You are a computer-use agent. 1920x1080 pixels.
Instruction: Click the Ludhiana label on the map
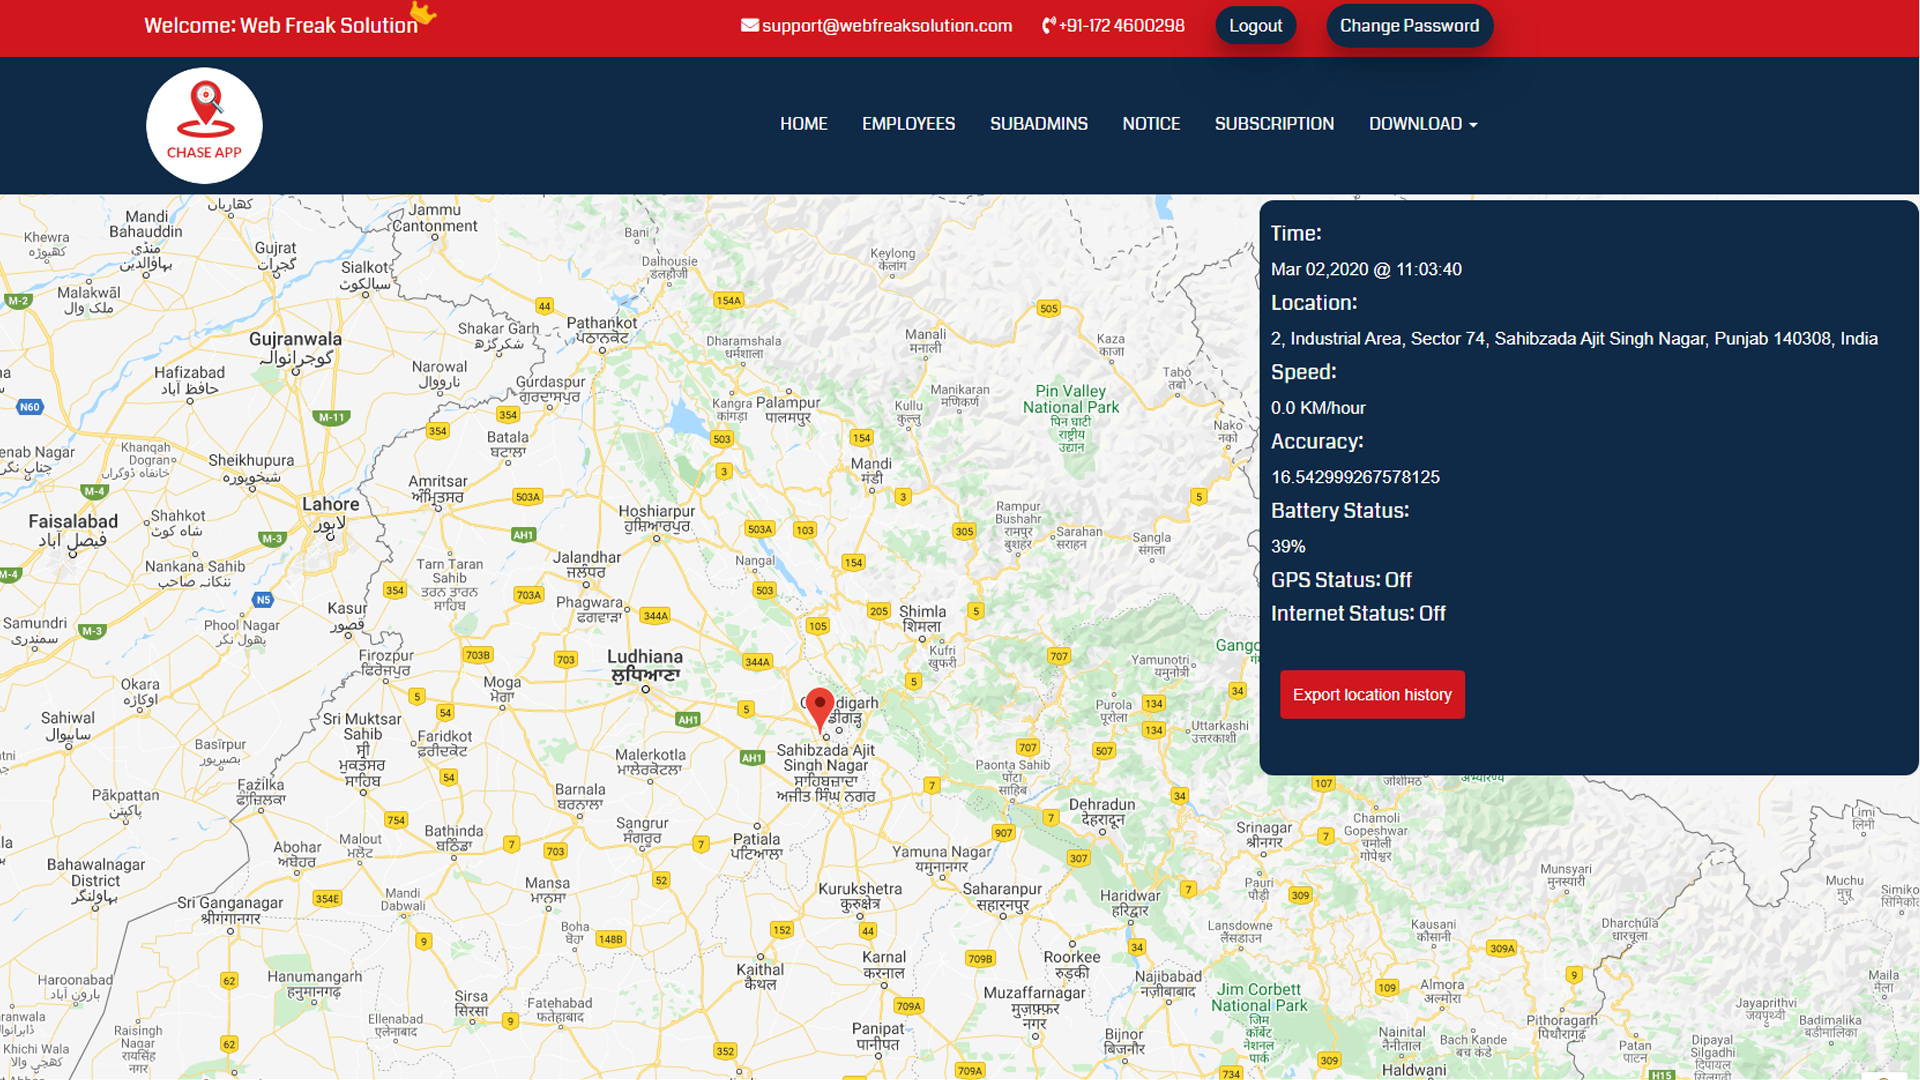[645, 665]
